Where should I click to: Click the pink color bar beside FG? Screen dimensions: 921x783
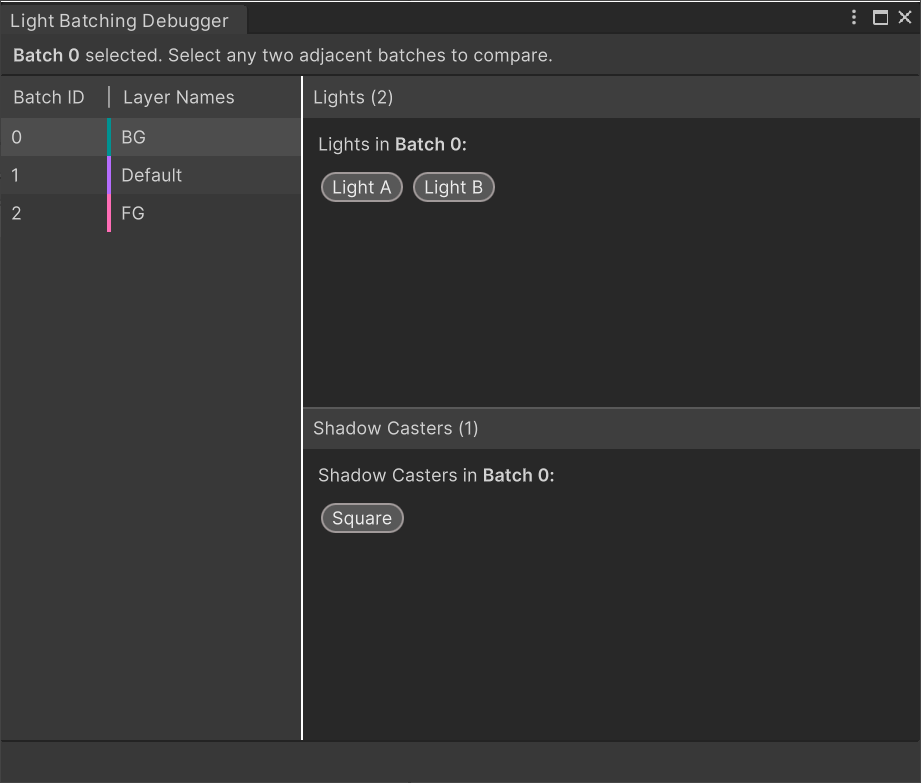[x=109, y=212]
